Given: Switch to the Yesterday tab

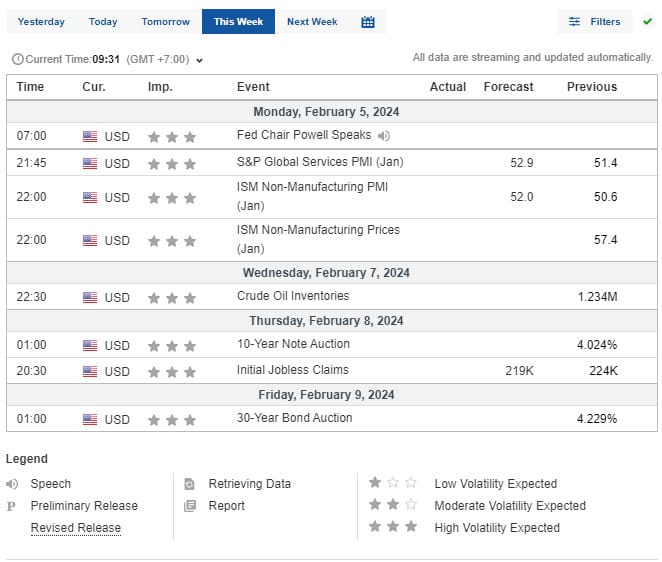Looking at the screenshot, I should [x=41, y=22].
